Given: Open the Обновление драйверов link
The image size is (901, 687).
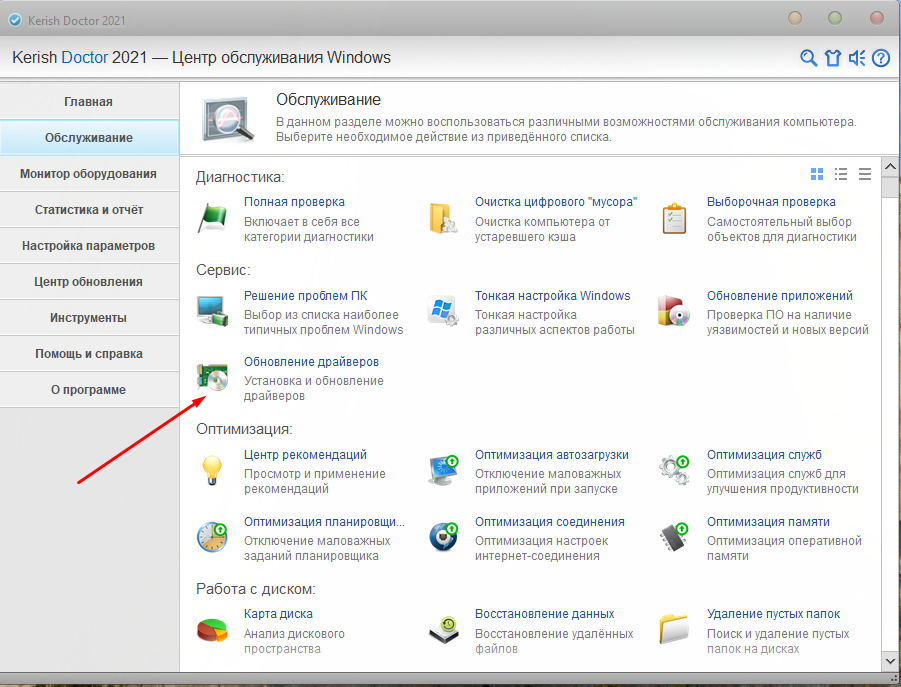Looking at the screenshot, I should click(x=311, y=362).
